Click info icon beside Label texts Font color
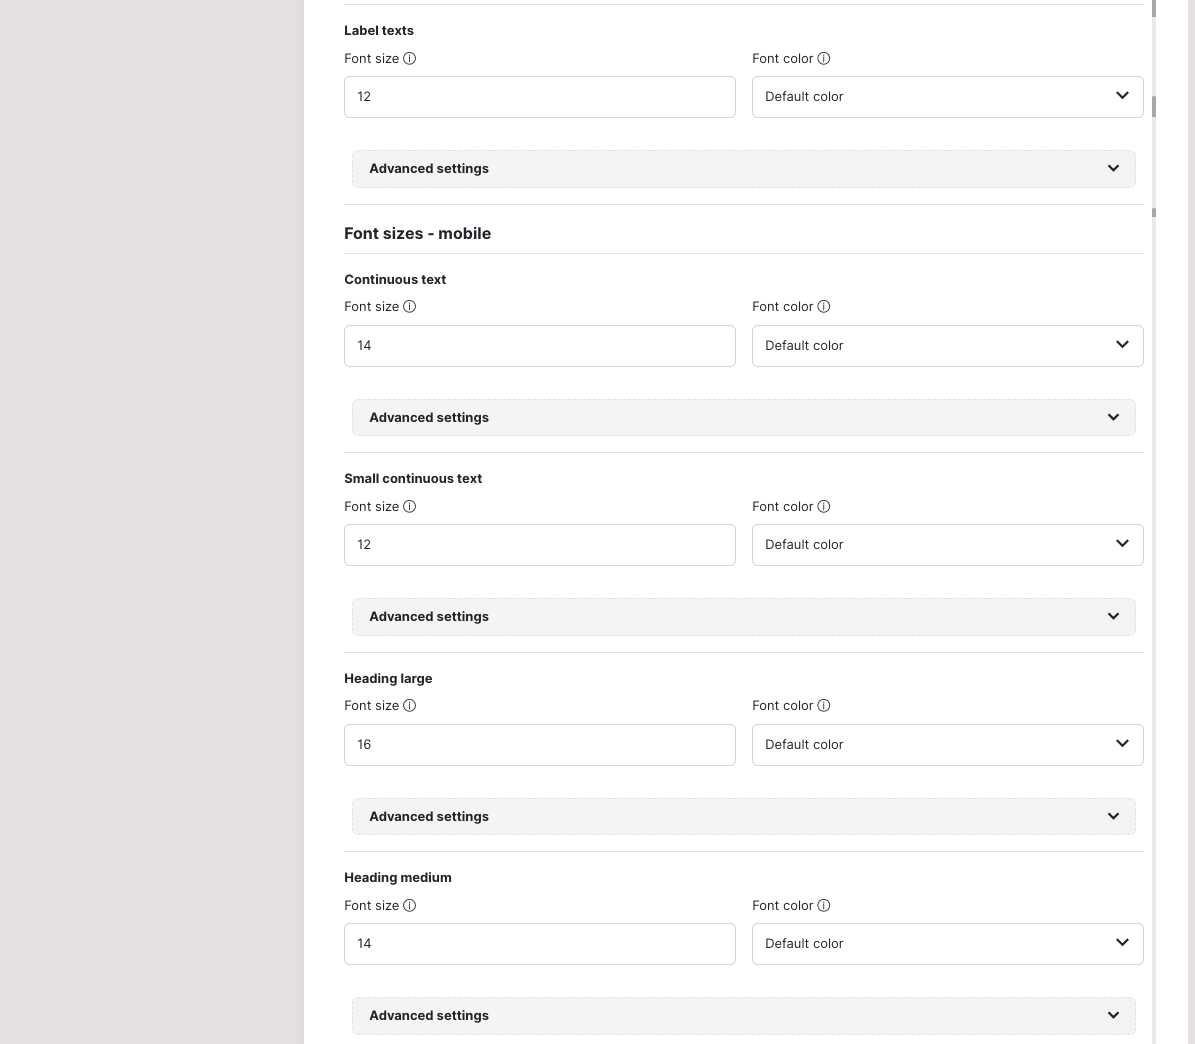The image size is (1195, 1044). pyautogui.click(x=824, y=59)
